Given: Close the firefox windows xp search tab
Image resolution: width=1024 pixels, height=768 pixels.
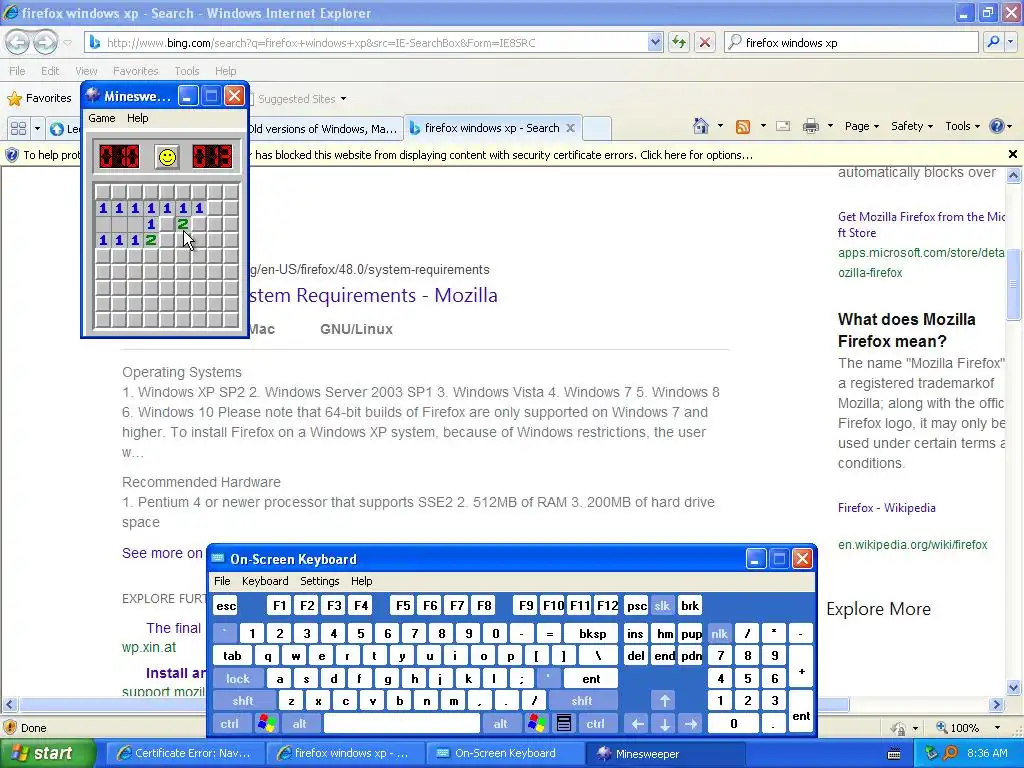Looking at the screenshot, I should [570, 128].
